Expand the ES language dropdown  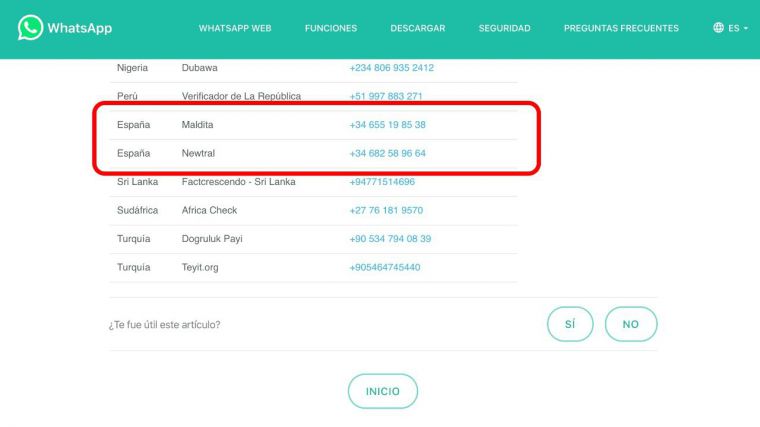tap(737, 28)
